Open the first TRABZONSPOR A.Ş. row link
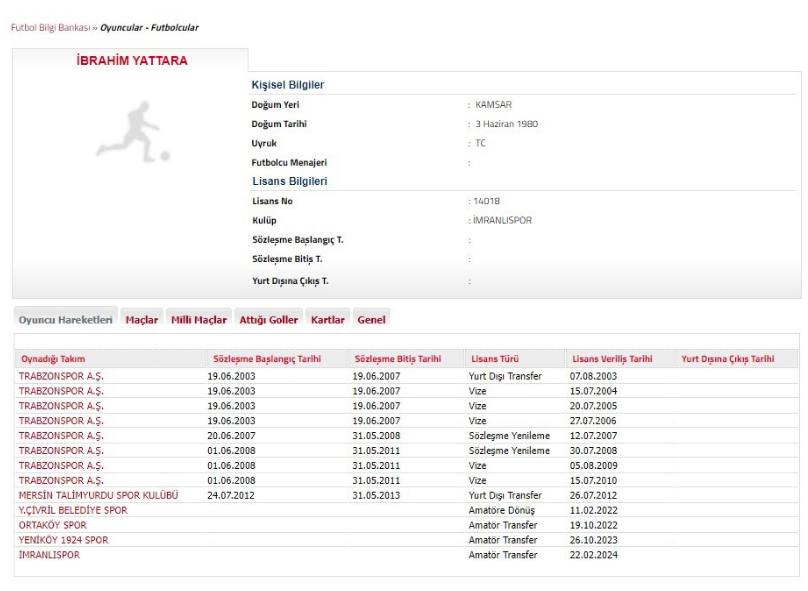This screenshot has height=591, width=808. click(x=61, y=377)
